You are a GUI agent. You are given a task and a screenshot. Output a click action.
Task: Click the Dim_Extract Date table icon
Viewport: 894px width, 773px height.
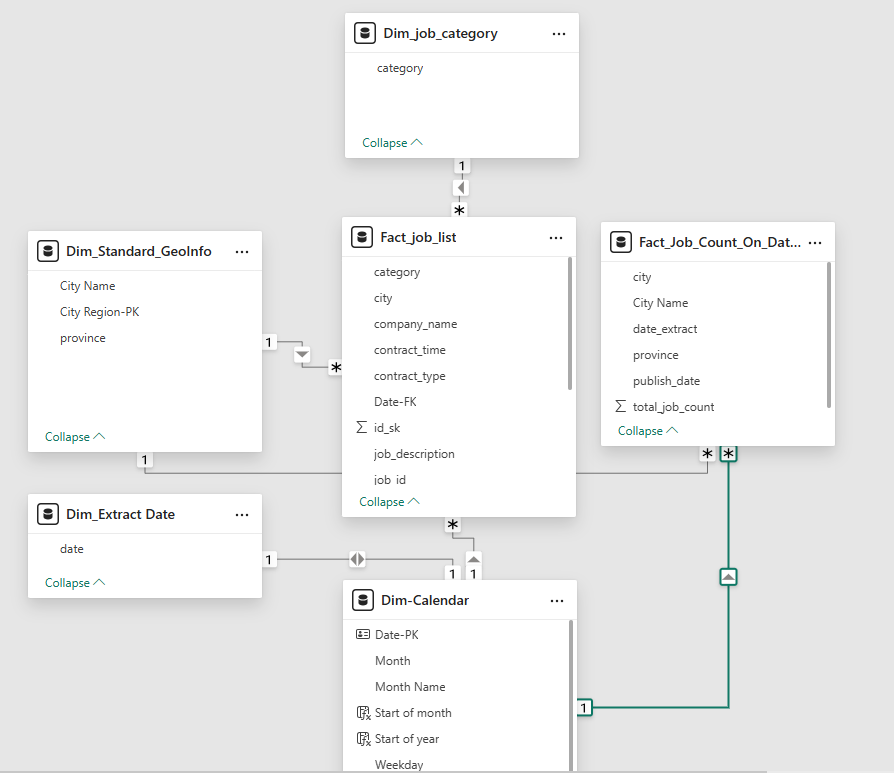47,514
